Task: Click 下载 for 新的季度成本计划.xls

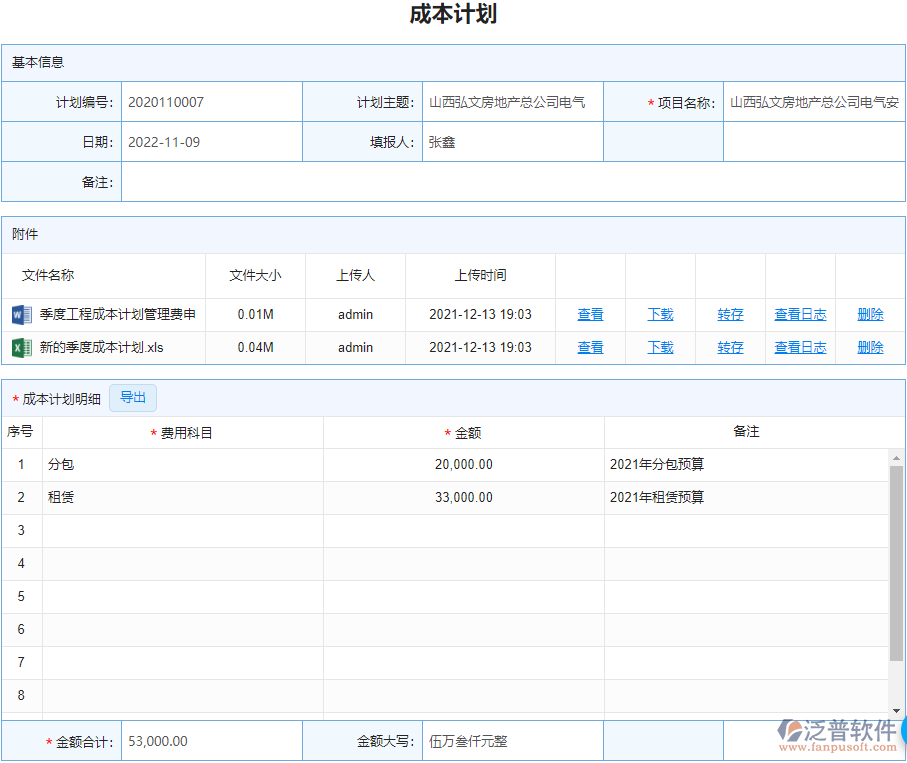Action: tap(659, 347)
